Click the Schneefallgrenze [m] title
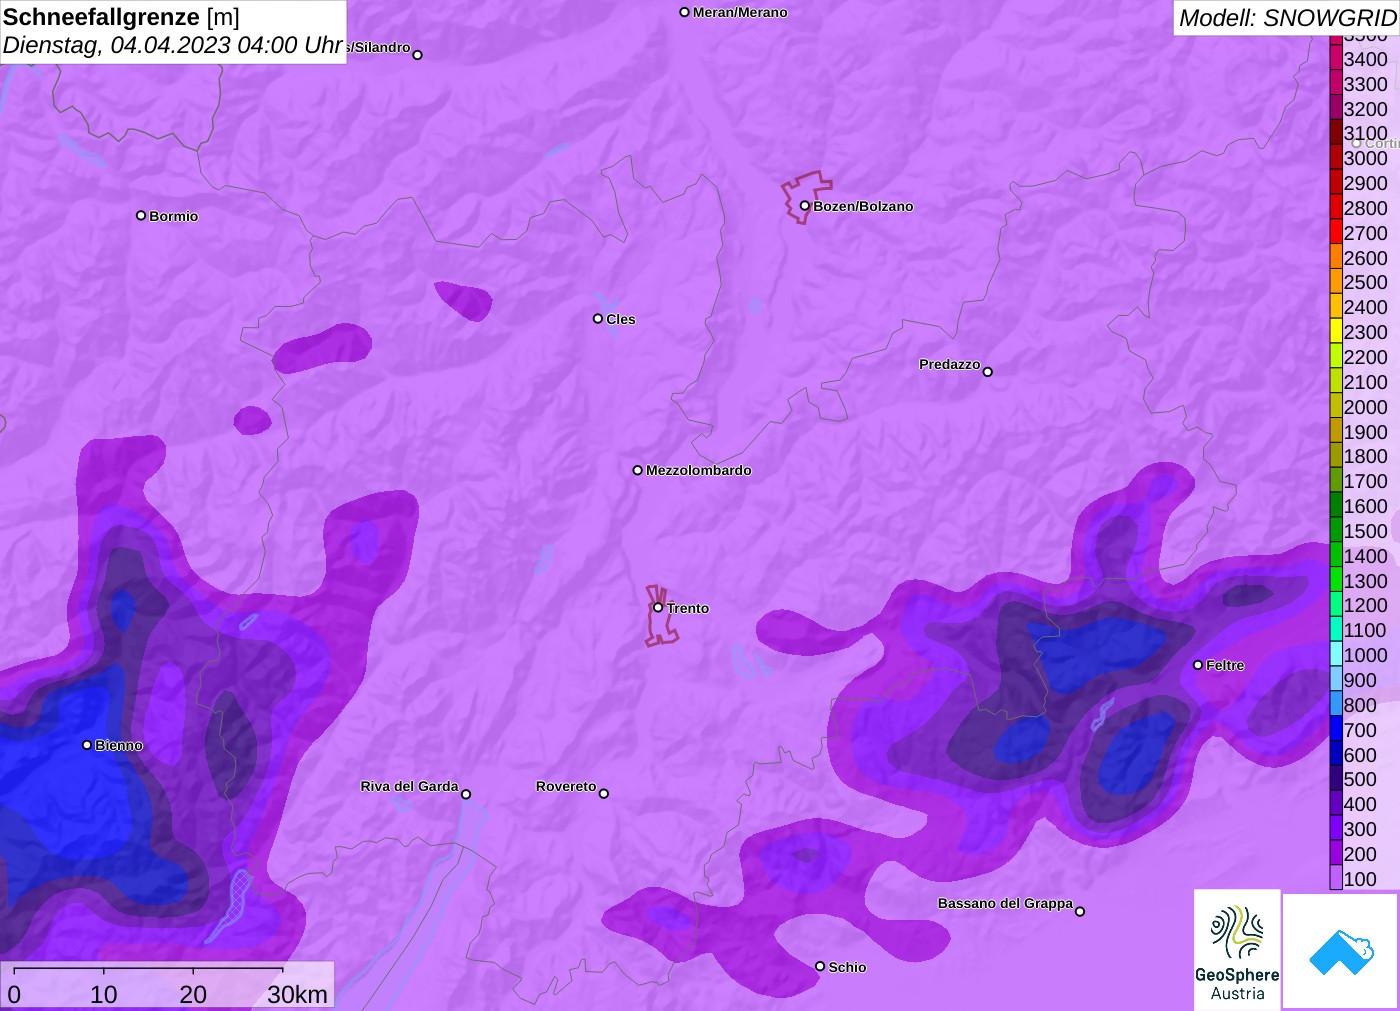This screenshot has width=1400, height=1011. pyautogui.click(x=121, y=17)
